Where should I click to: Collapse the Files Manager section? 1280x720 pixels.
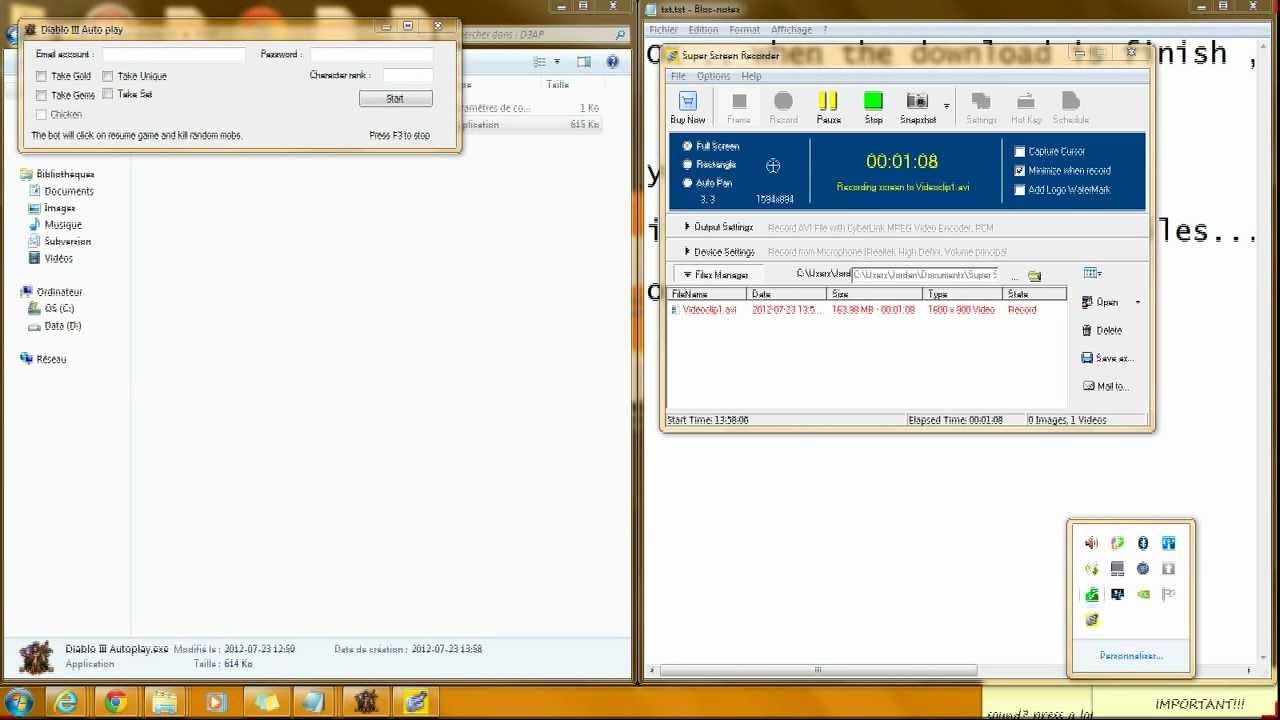click(x=716, y=275)
